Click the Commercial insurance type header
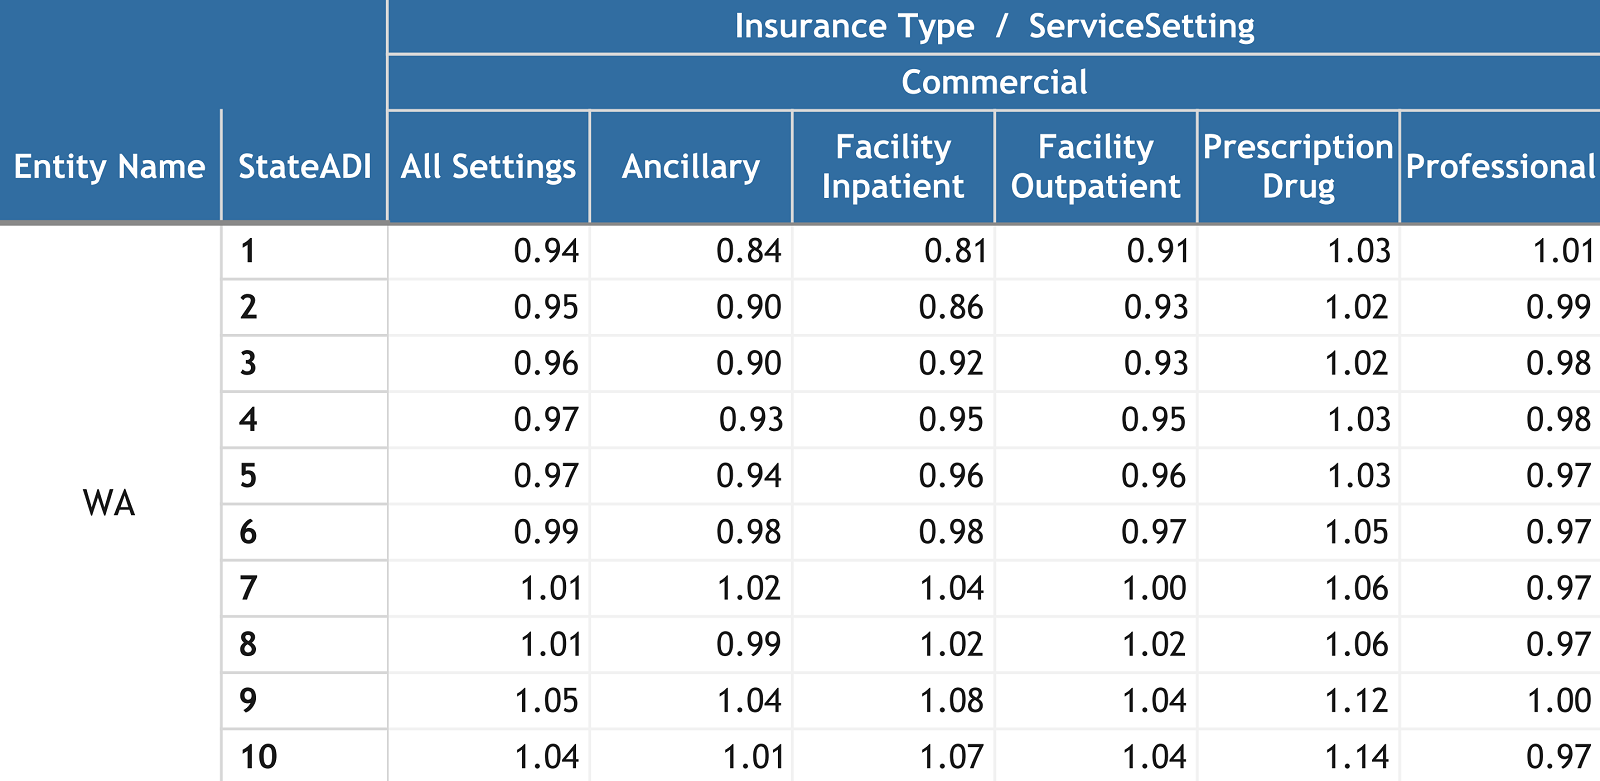Image resolution: width=1600 pixels, height=781 pixels. click(994, 82)
